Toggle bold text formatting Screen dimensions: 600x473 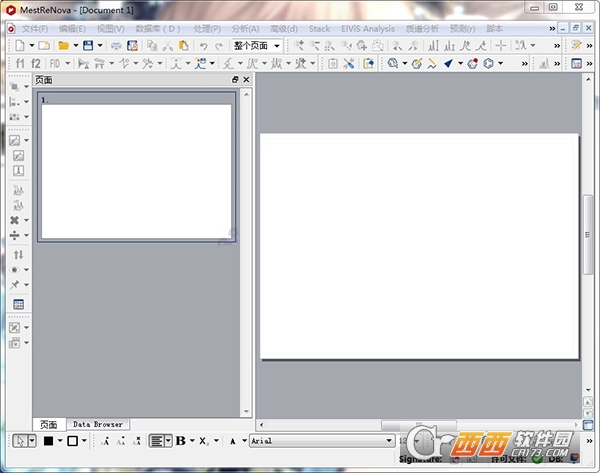tap(181, 441)
